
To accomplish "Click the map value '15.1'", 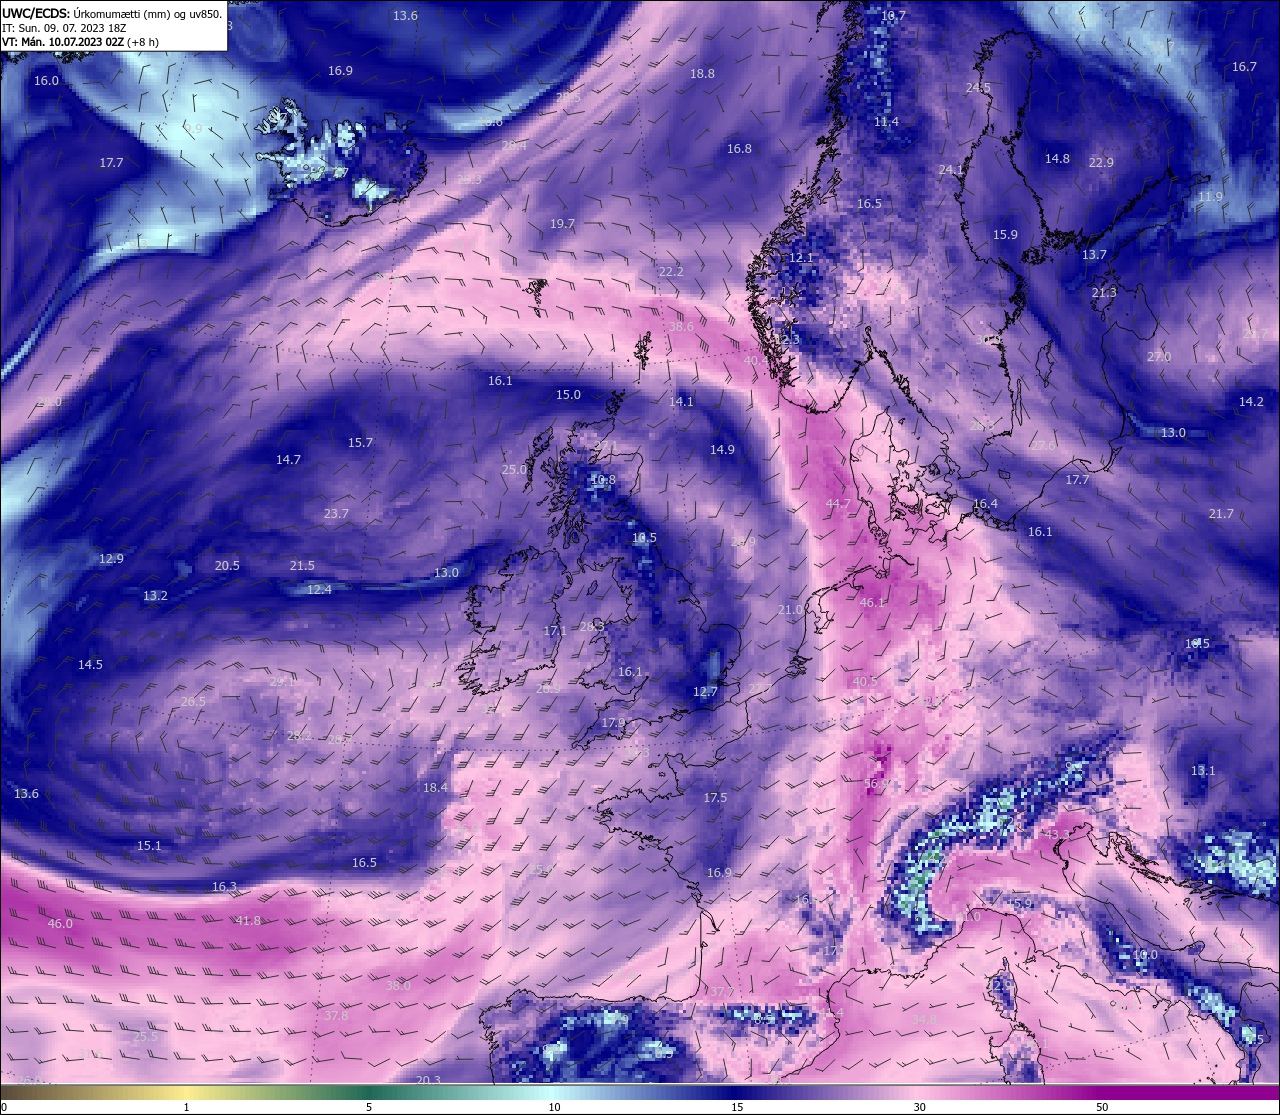I will click(x=149, y=845).
